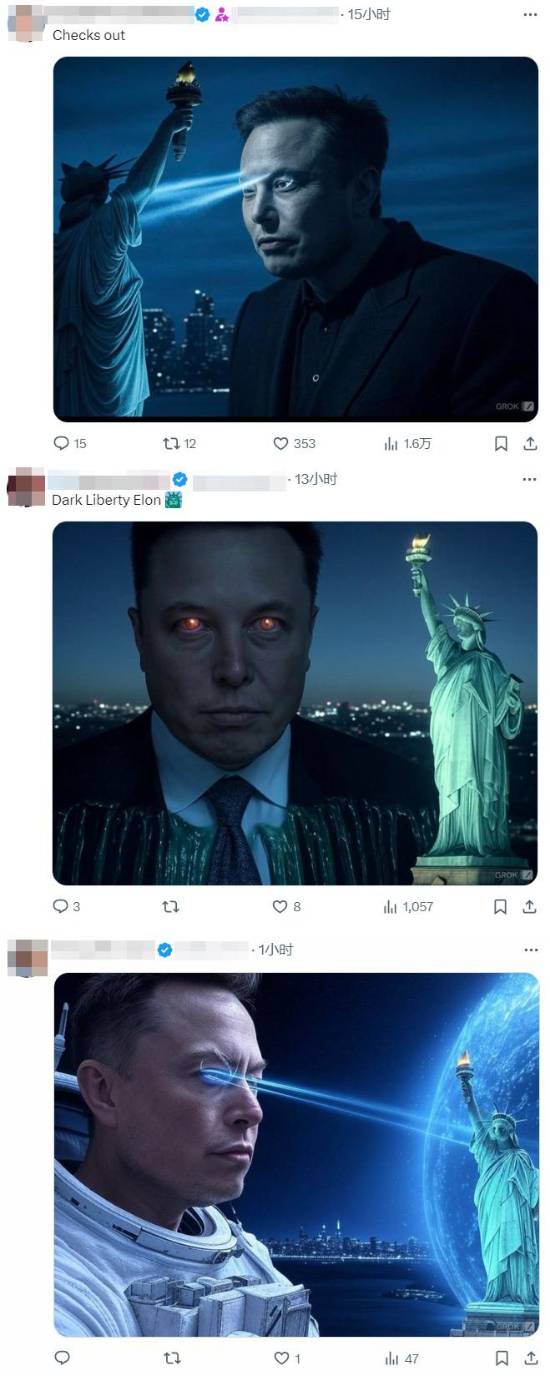Share the "Checks out" post

point(530,443)
